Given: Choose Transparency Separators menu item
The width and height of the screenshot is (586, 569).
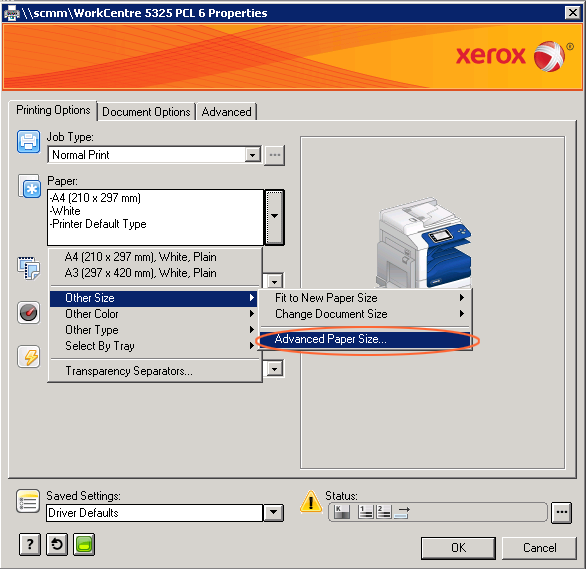Looking at the screenshot, I should [155, 371].
